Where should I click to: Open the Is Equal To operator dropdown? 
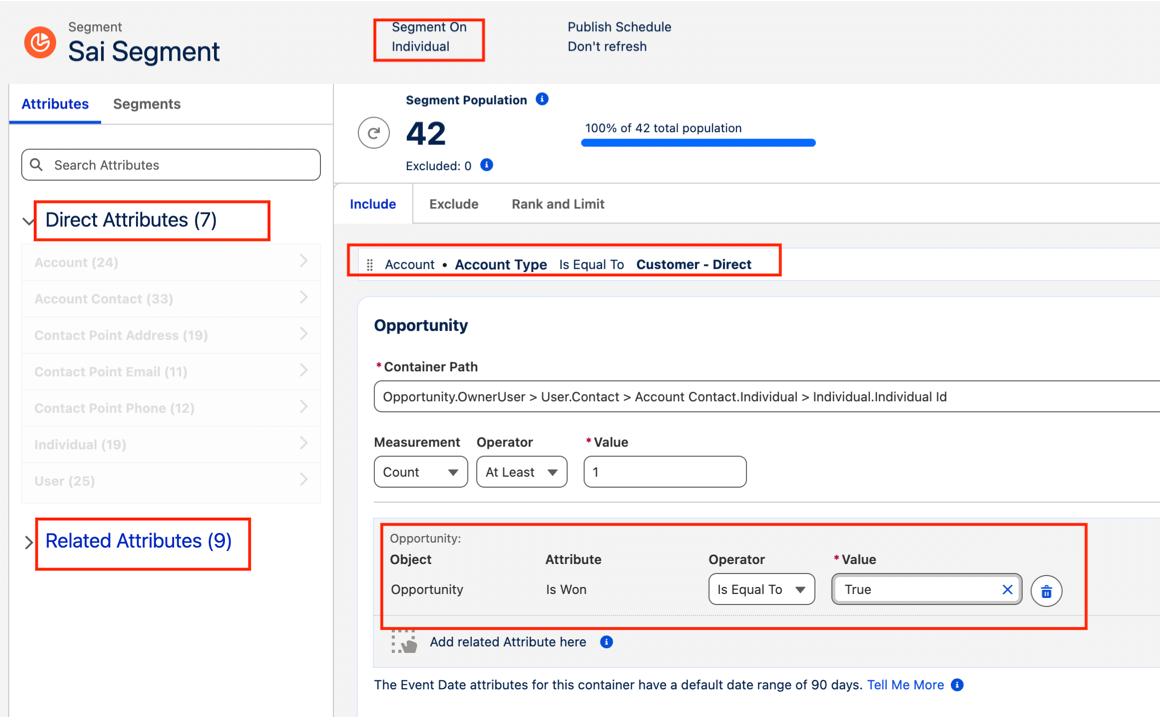pyautogui.click(x=762, y=590)
